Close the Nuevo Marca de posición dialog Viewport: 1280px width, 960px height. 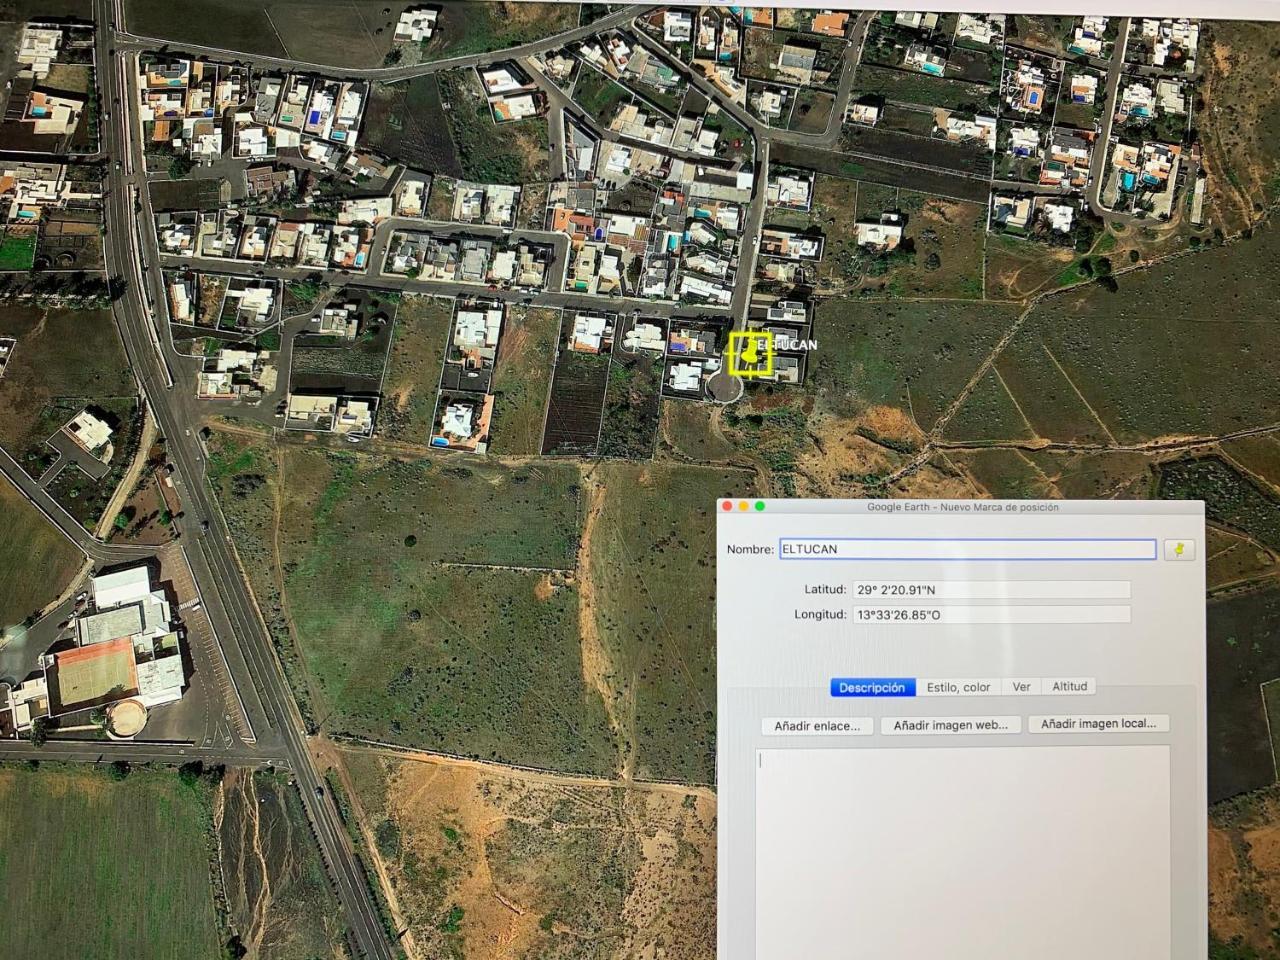728,507
